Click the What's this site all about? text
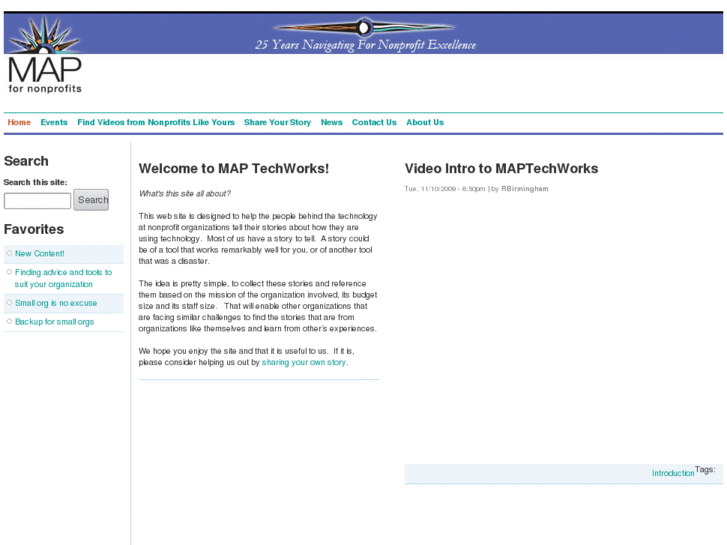 pyautogui.click(x=185, y=194)
